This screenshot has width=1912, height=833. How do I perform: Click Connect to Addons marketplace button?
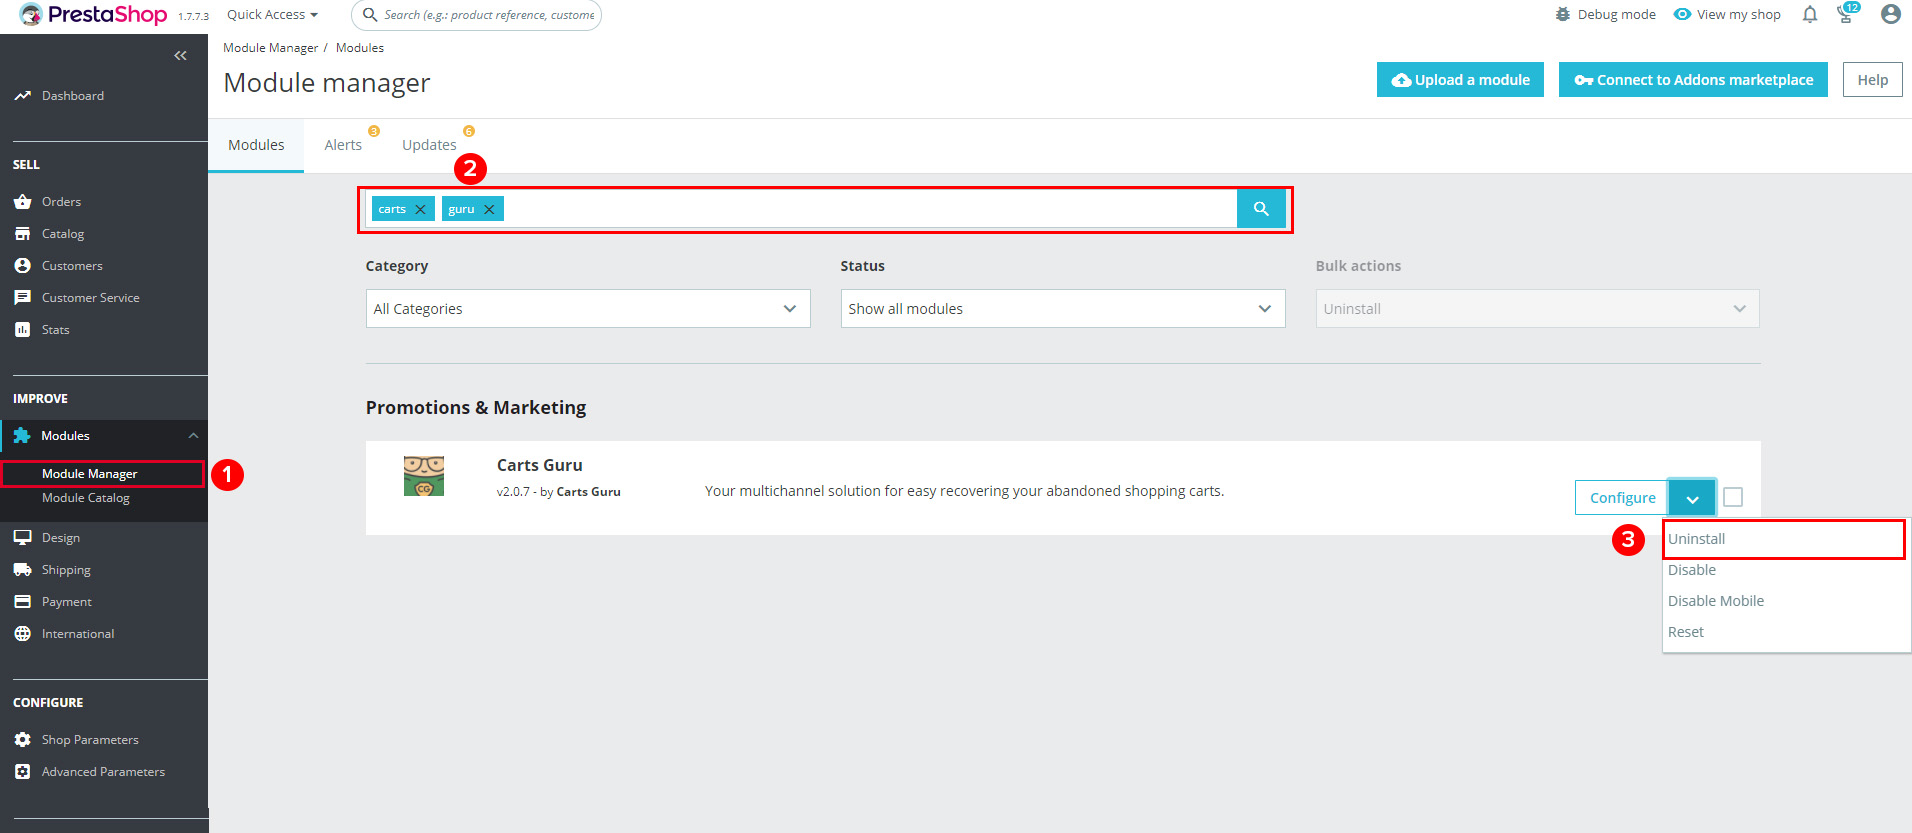pyautogui.click(x=1693, y=80)
